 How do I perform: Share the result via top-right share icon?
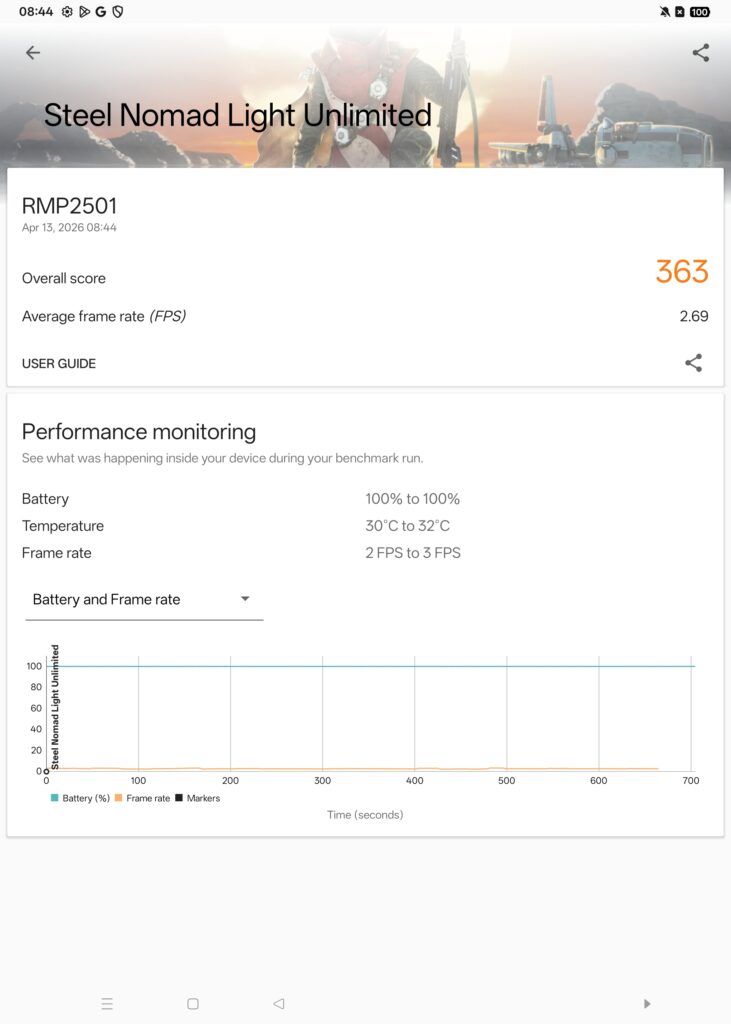point(701,52)
